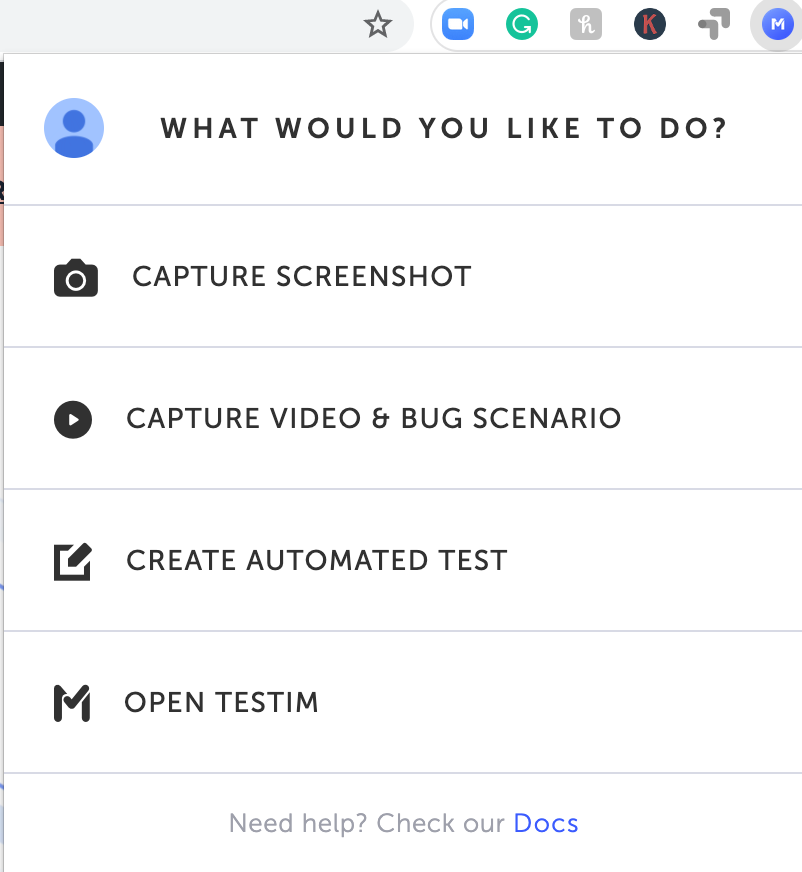Select the Honey extension icon

coord(586,24)
